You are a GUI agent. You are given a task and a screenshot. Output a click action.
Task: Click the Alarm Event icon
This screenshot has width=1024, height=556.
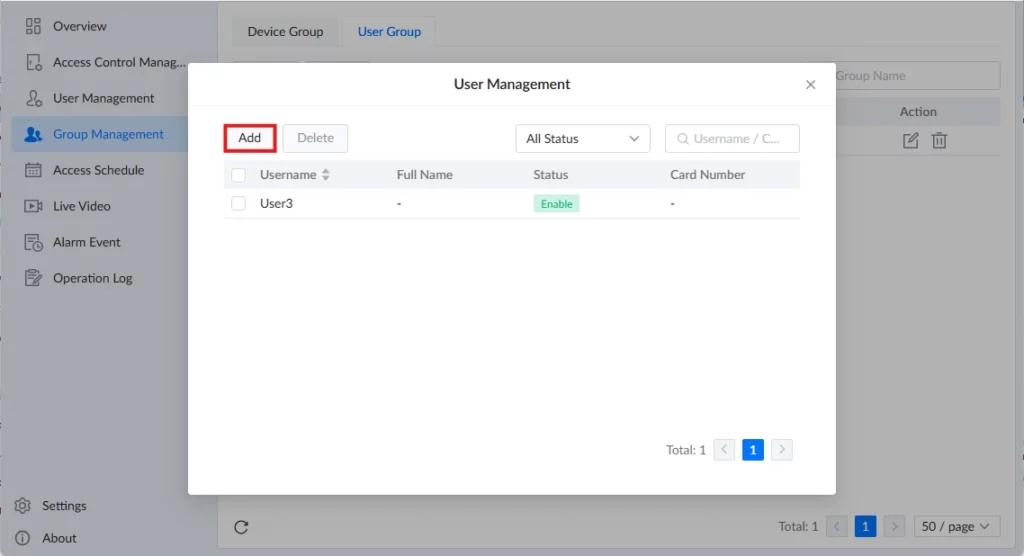tap(33, 242)
